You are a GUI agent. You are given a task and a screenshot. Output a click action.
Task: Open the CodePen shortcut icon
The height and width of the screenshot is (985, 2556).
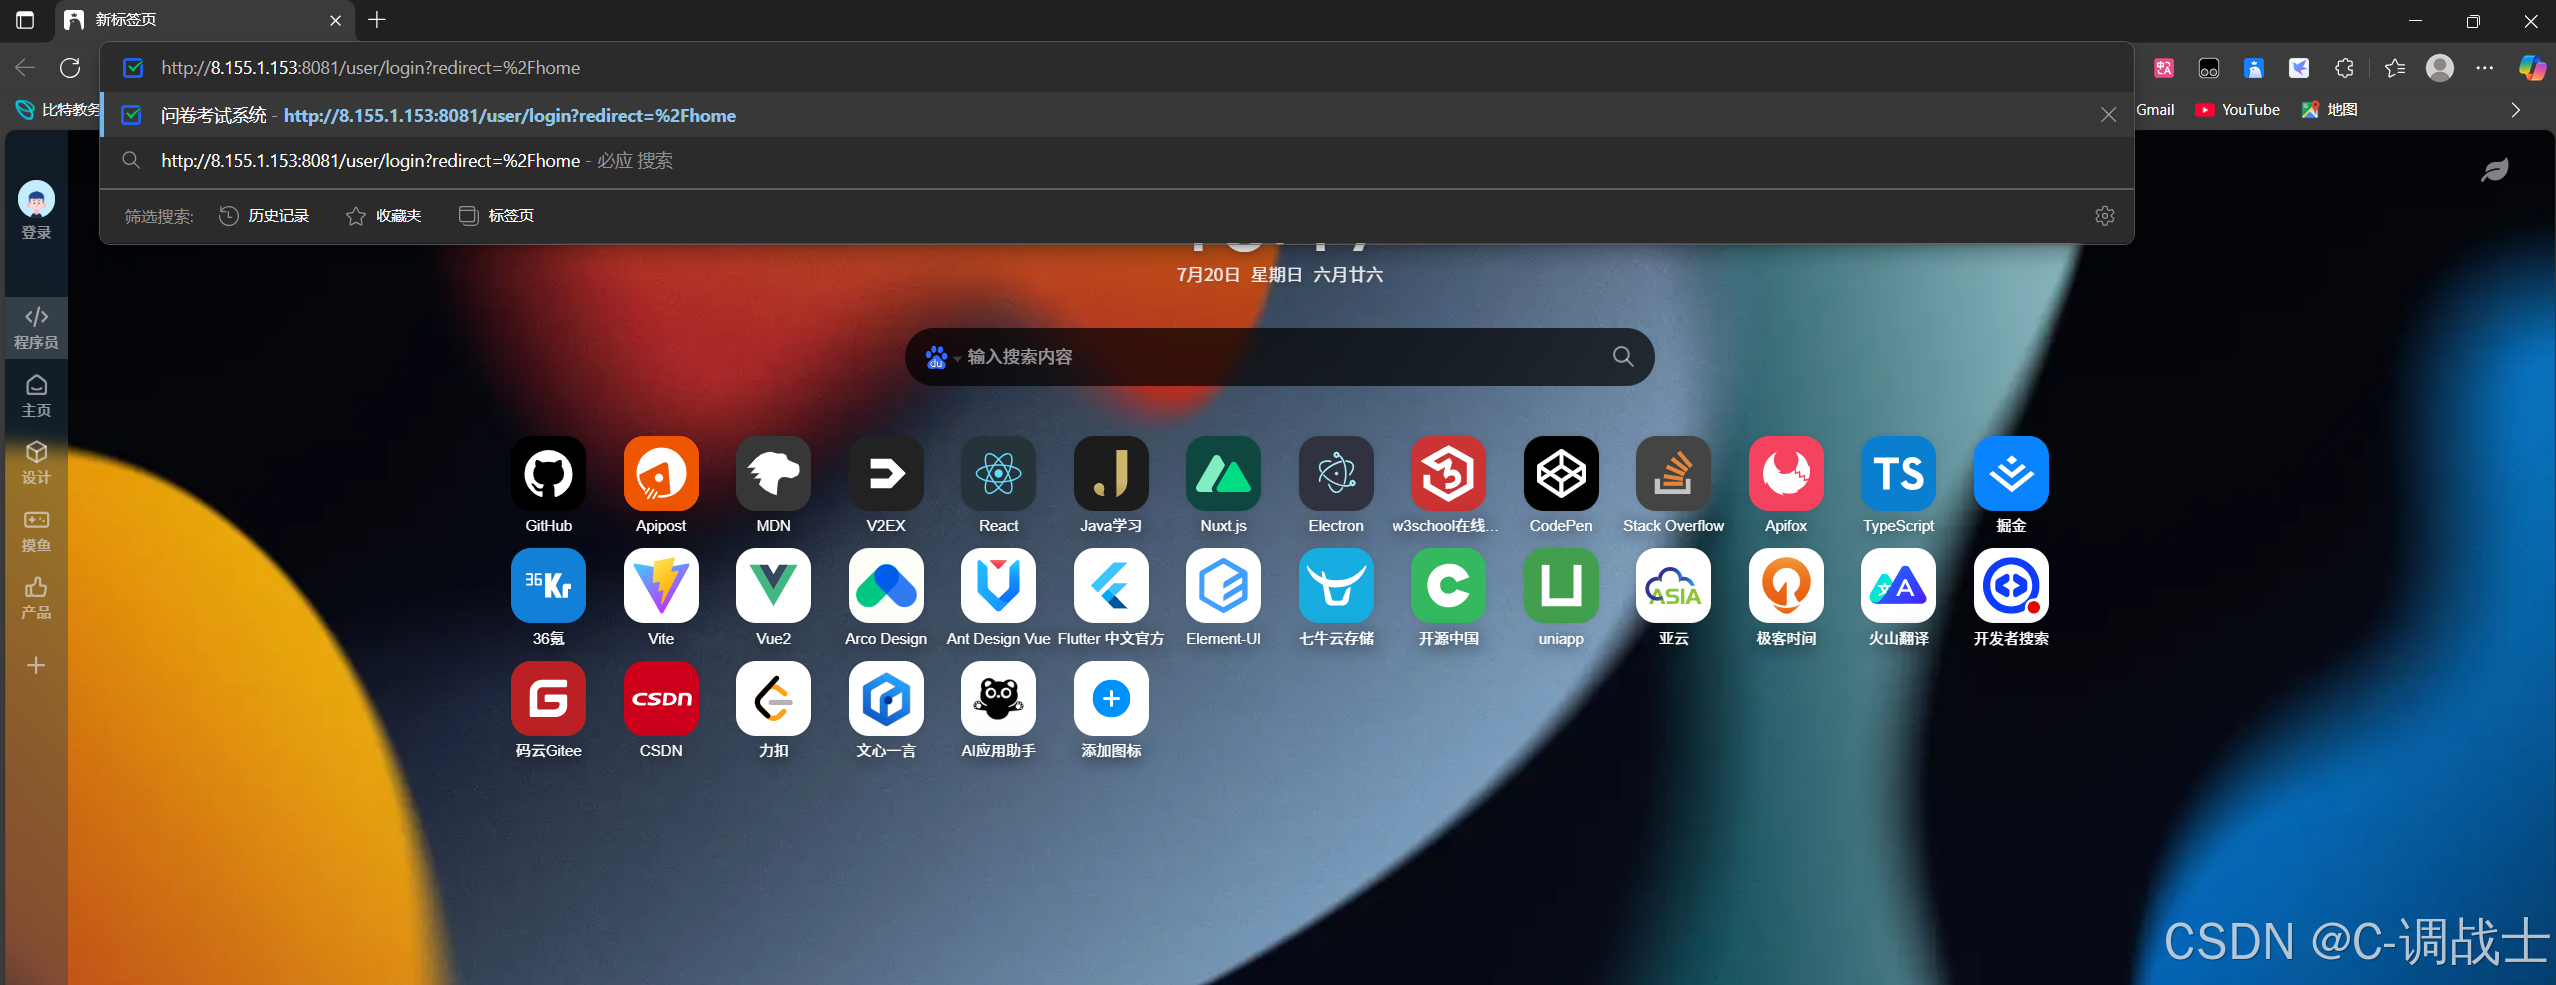pos(1561,473)
